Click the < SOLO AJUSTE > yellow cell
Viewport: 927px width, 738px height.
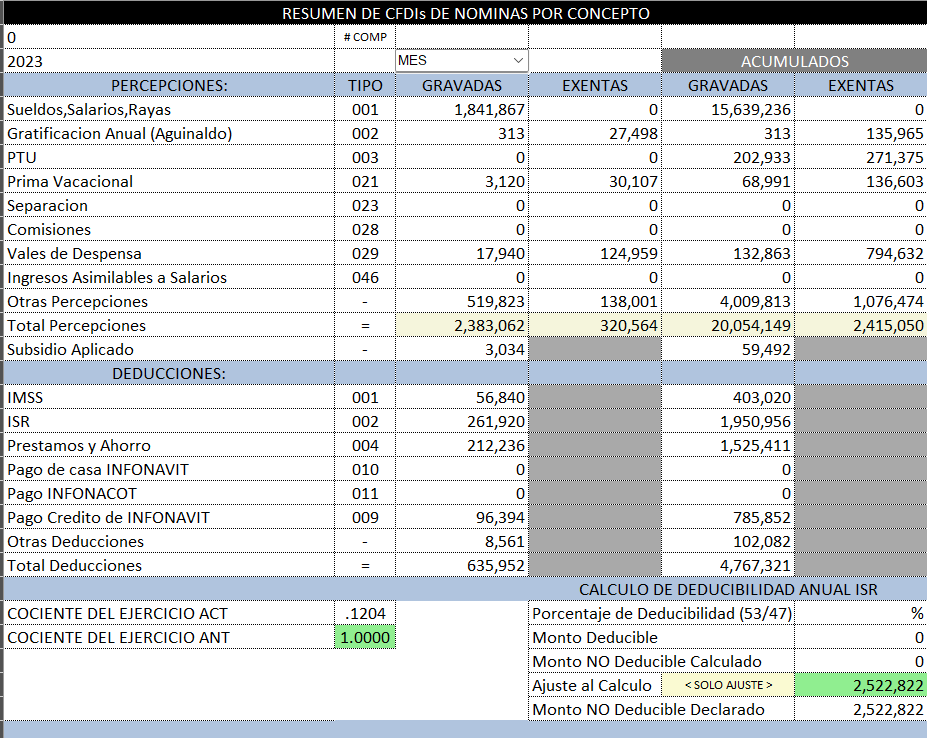point(727,685)
